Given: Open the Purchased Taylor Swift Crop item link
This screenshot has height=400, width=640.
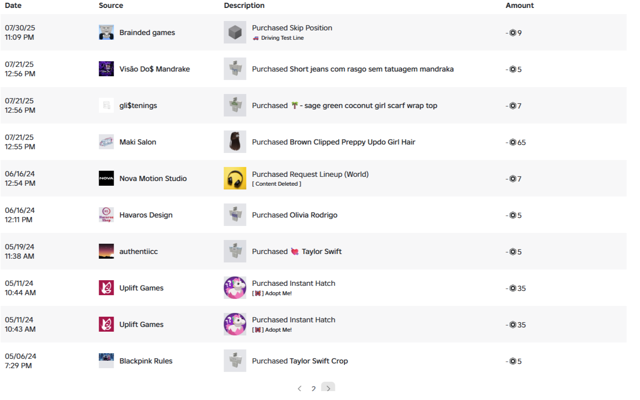Looking at the screenshot, I should click(300, 361).
